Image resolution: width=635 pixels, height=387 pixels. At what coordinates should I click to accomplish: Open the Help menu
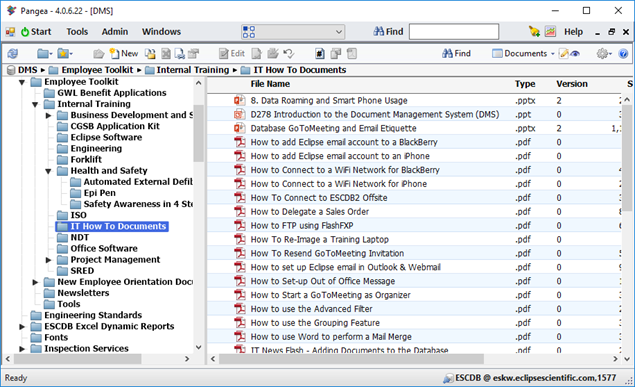point(573,32)
